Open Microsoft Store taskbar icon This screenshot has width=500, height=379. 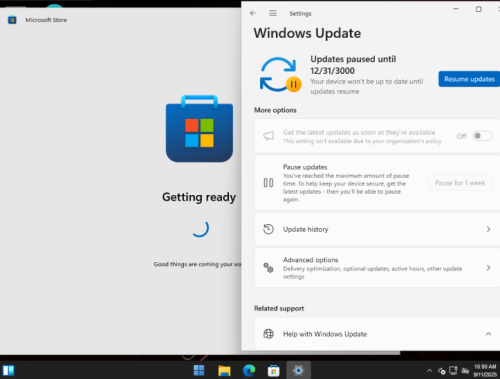[x=273, y=370]
